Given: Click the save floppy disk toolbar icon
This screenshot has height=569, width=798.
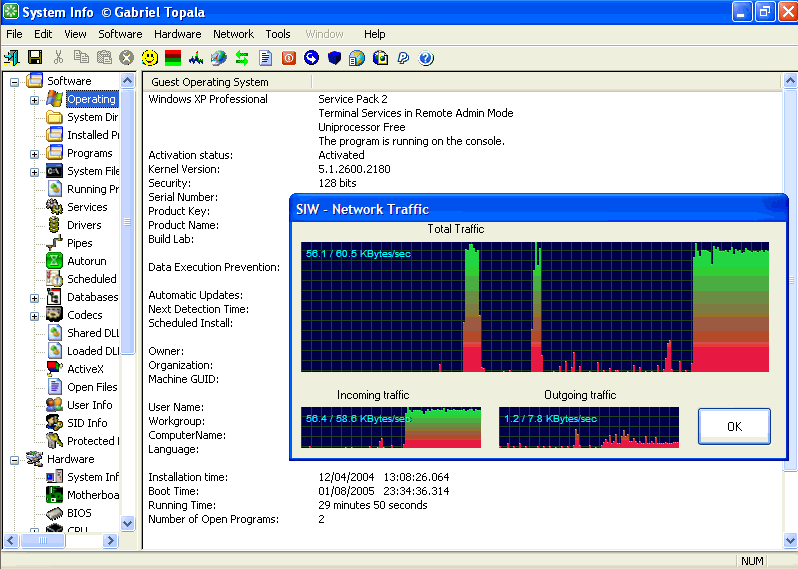Looking at the screenshot, I should [35, 58].
